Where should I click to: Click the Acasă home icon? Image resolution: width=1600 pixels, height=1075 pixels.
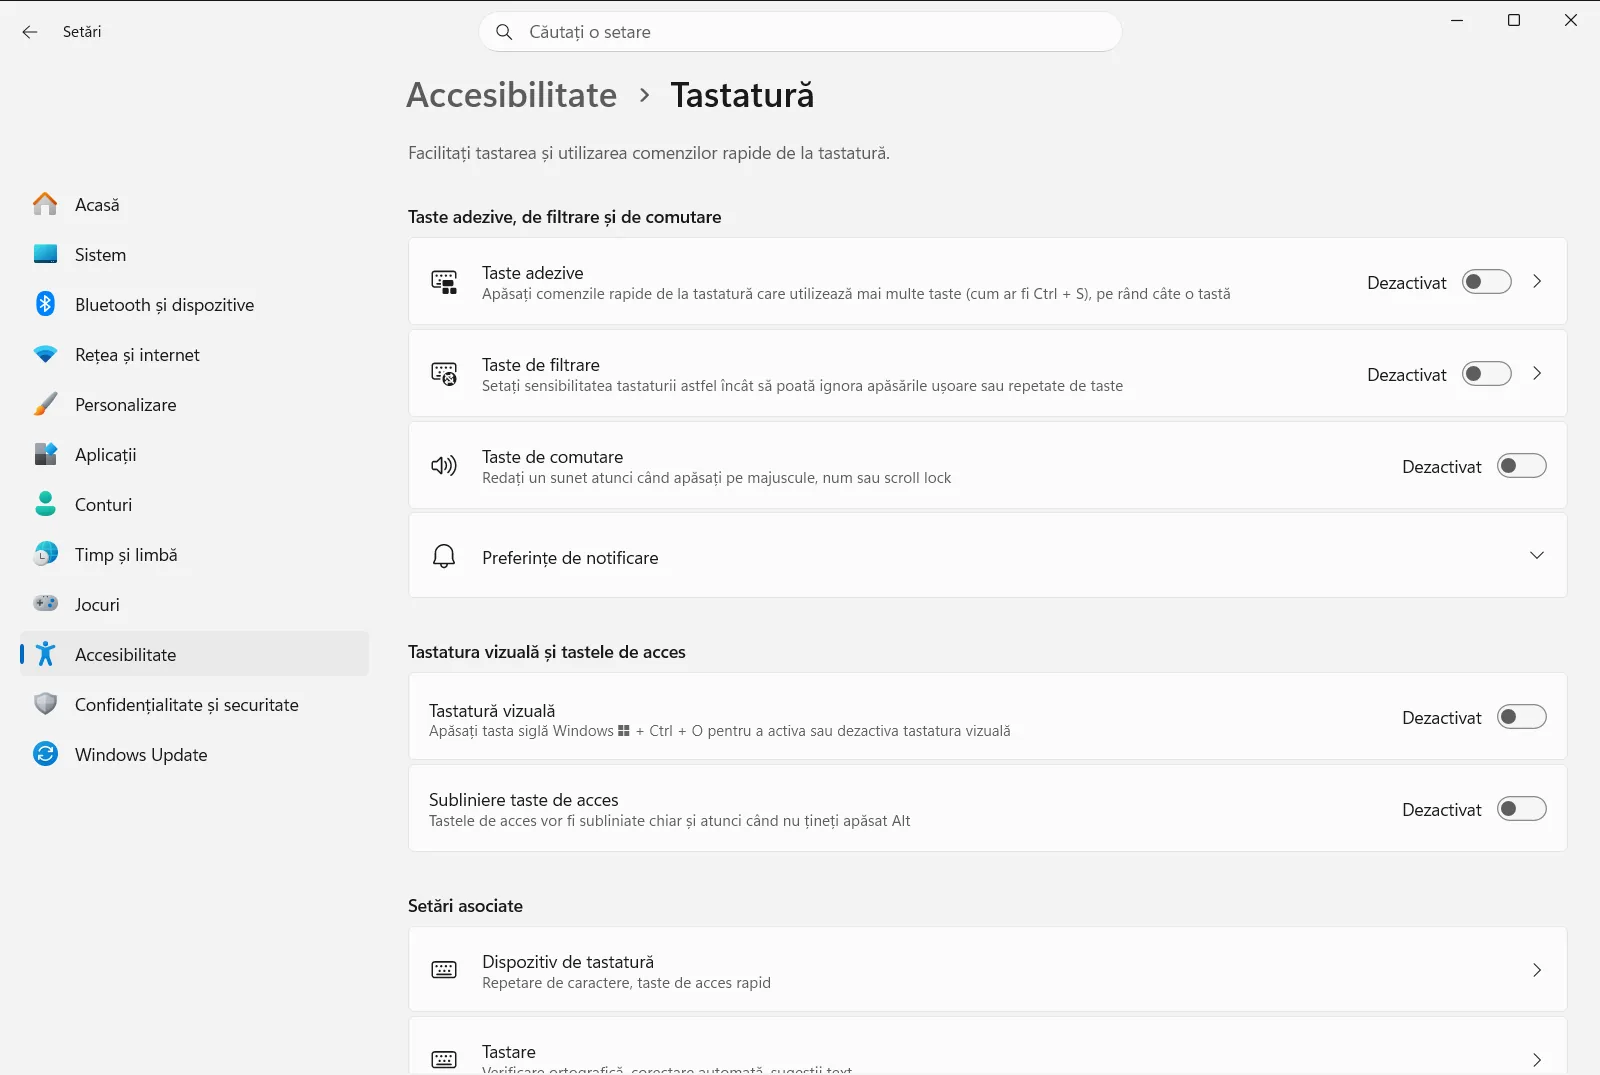coord(45,204)
